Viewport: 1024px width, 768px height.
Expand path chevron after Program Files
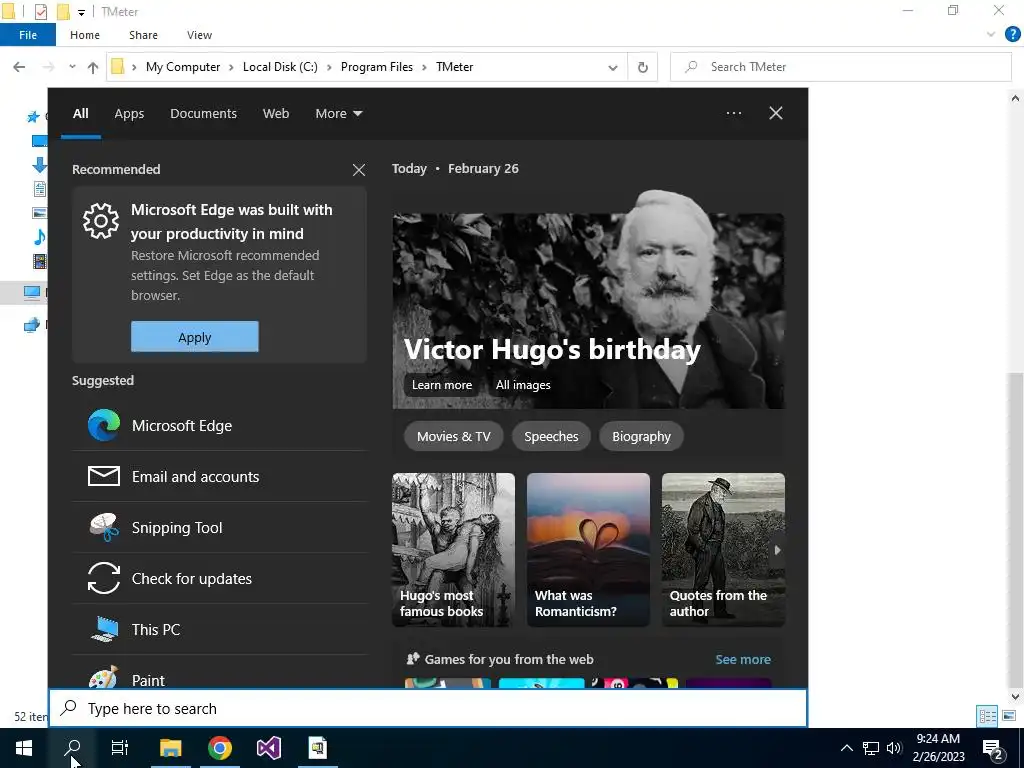tap(424, 67)
